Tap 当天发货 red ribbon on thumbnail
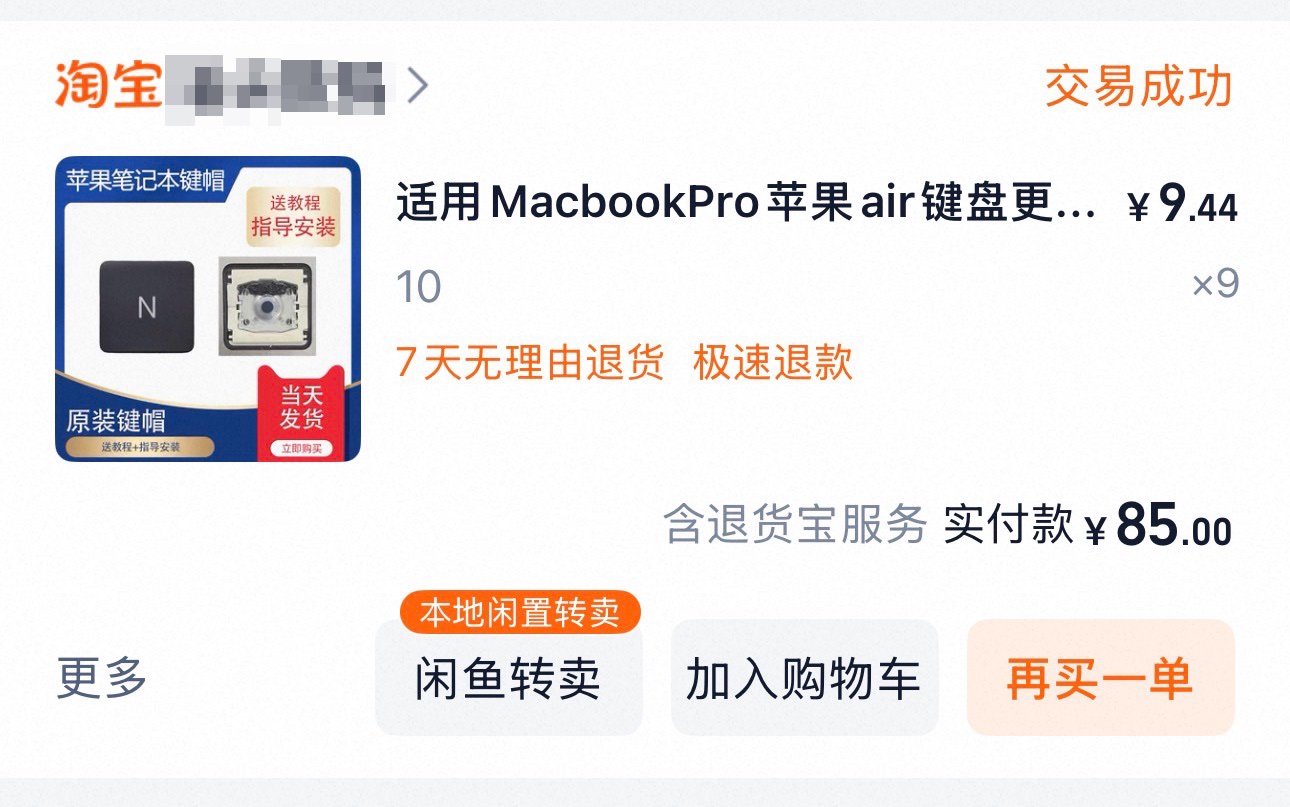The height and width of the screenshot is (807, 1290). pos(301,412)
